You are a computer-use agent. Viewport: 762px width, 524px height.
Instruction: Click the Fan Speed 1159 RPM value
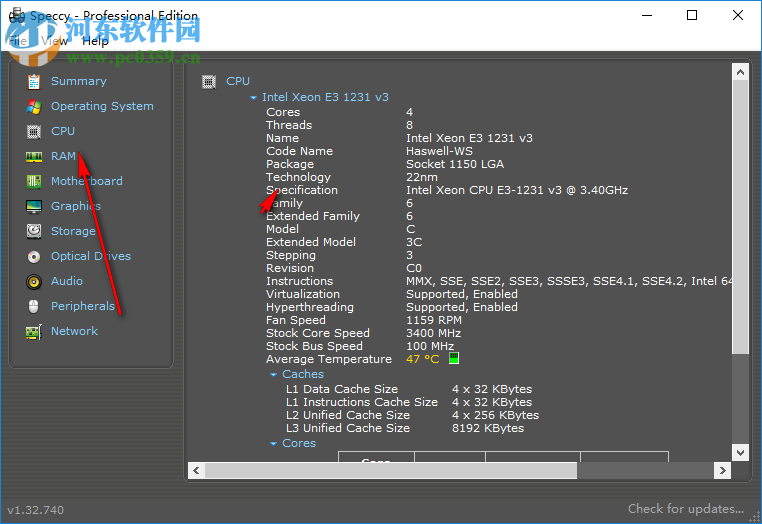pyautogui.click(x=434, y=320)
